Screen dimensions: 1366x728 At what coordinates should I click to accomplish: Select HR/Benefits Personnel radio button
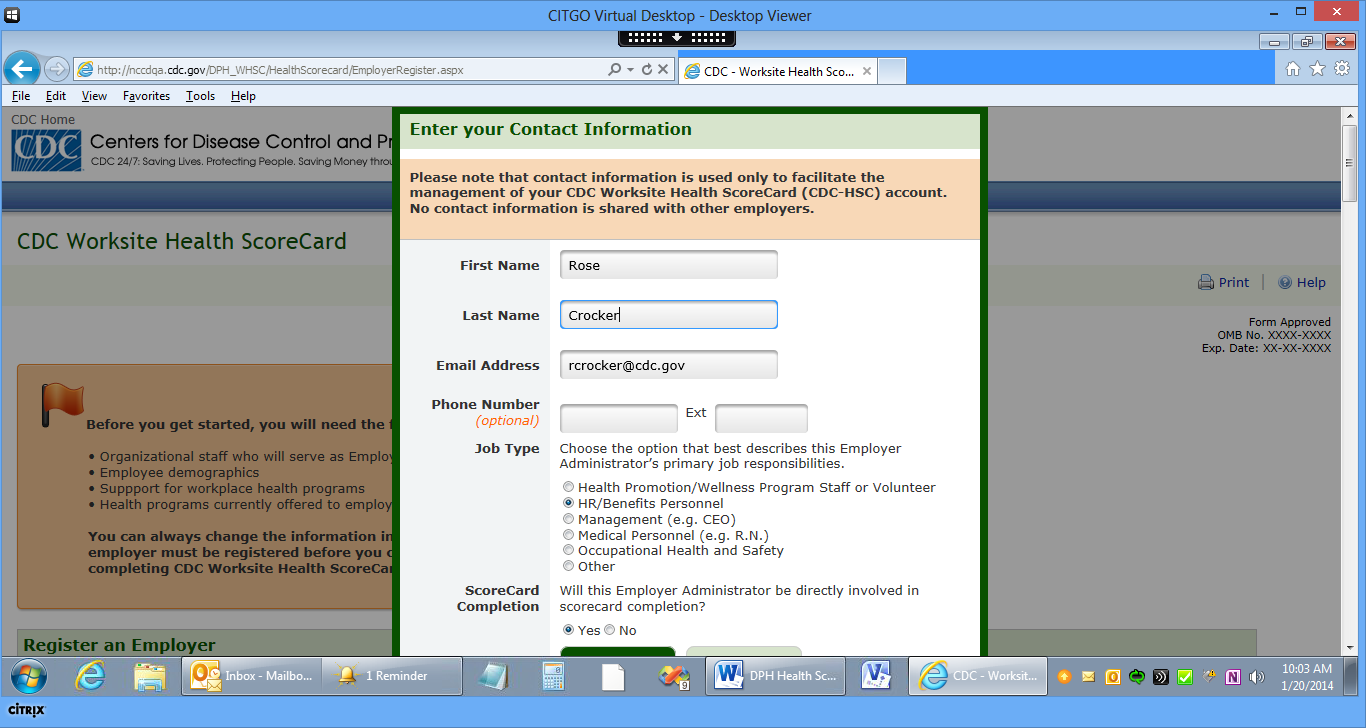coord(569,504)
